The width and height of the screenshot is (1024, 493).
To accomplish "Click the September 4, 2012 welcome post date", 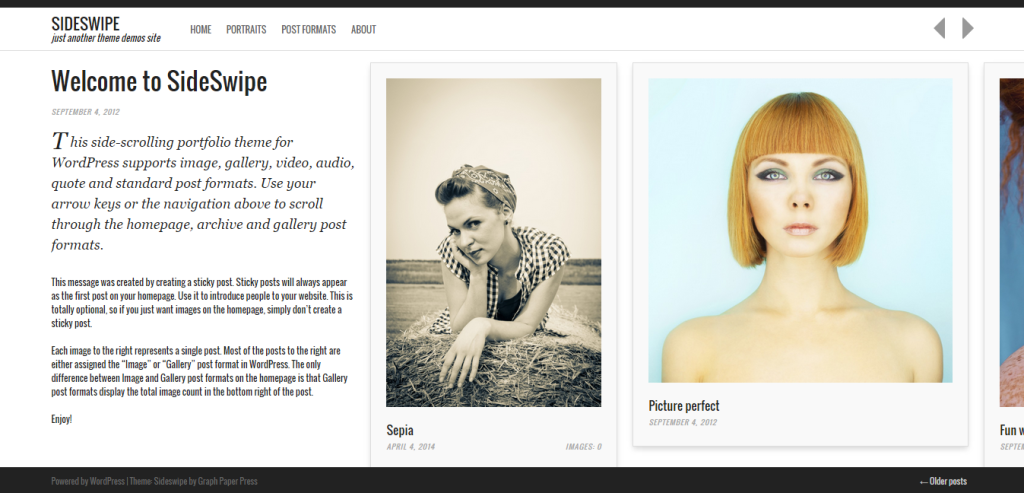I will click(x=86, y=112).
